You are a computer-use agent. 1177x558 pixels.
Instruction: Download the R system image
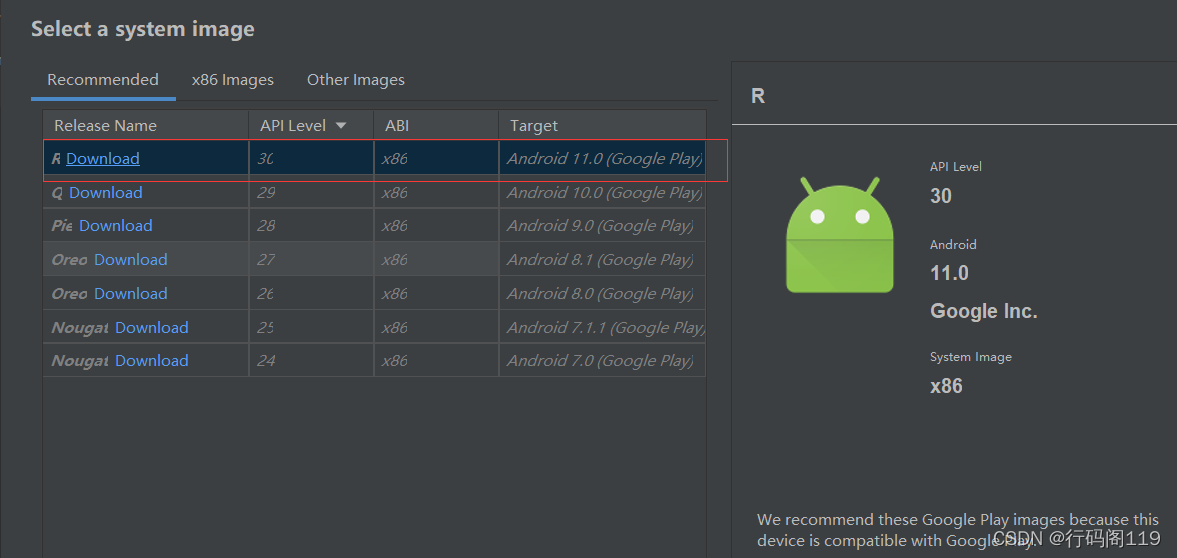tap(103, 158)
